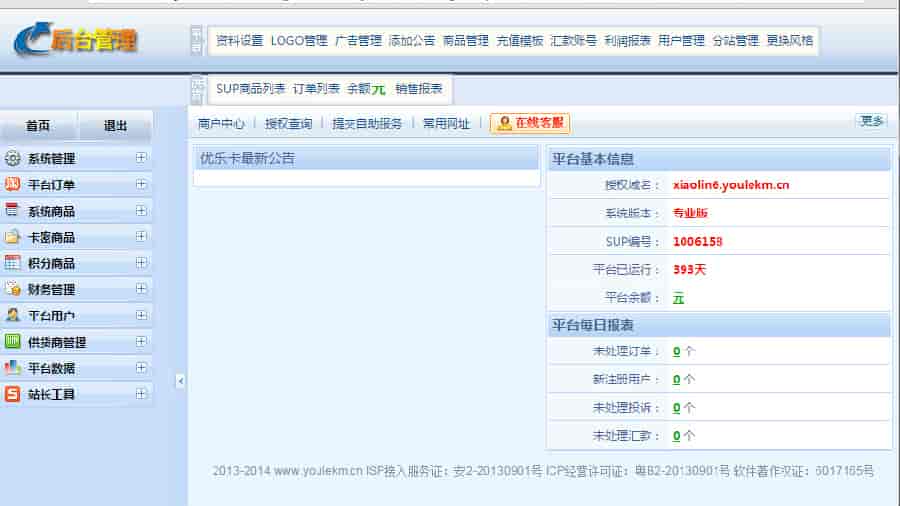900x506 pixels.
Task: Open 更换风格 in the top menu
Action: 790,41
